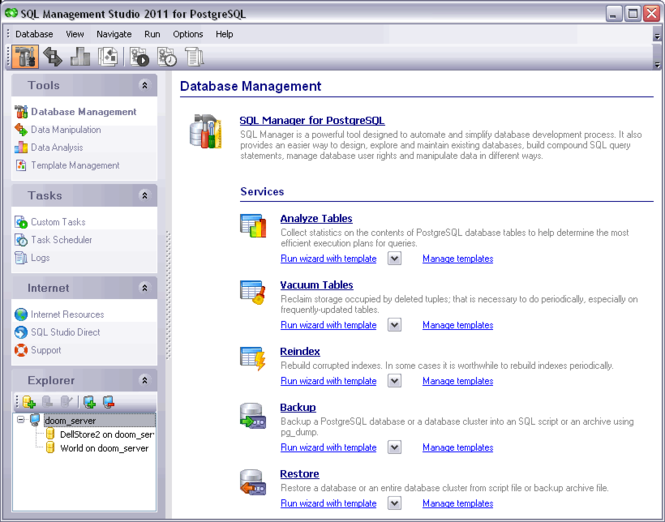Open template dropdown for Analyze Tables
The image size is (665, 522).
point(394,258)
